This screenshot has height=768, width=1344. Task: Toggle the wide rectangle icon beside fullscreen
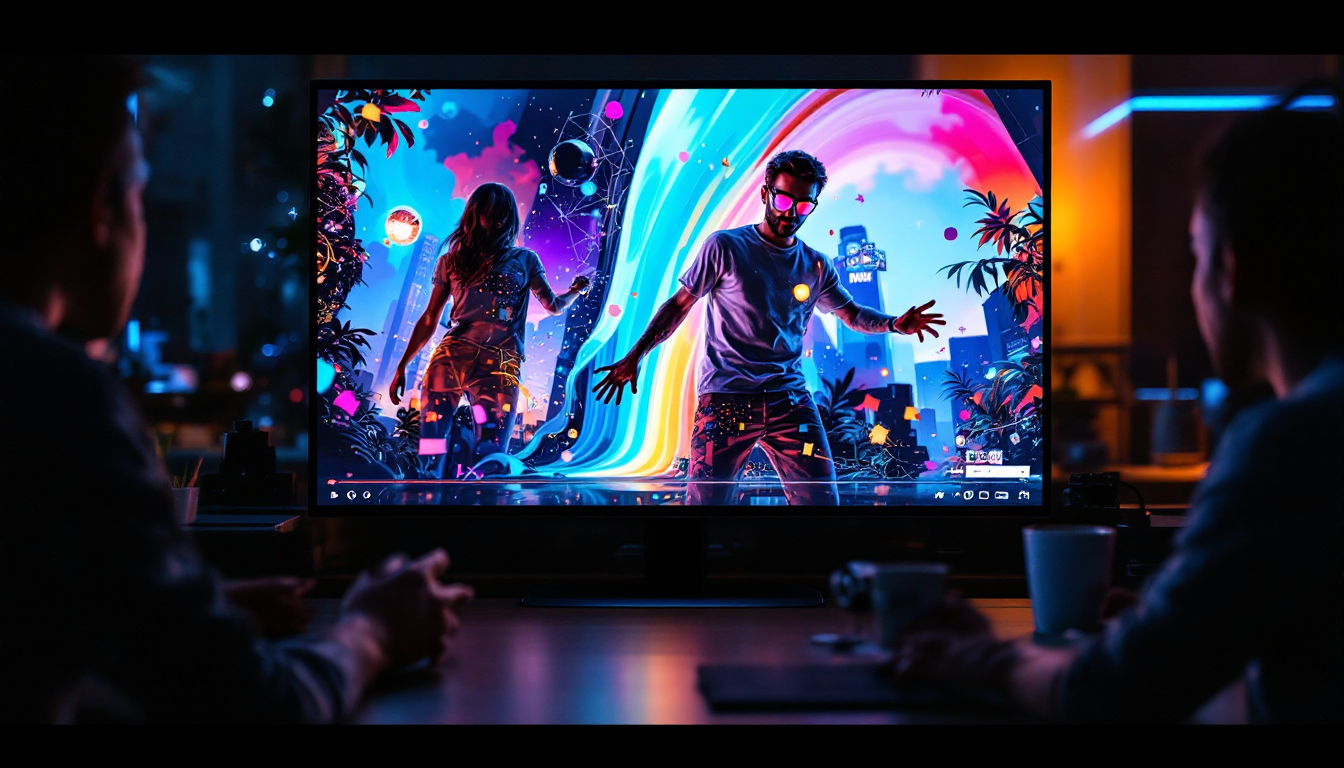pos(1001,495)
